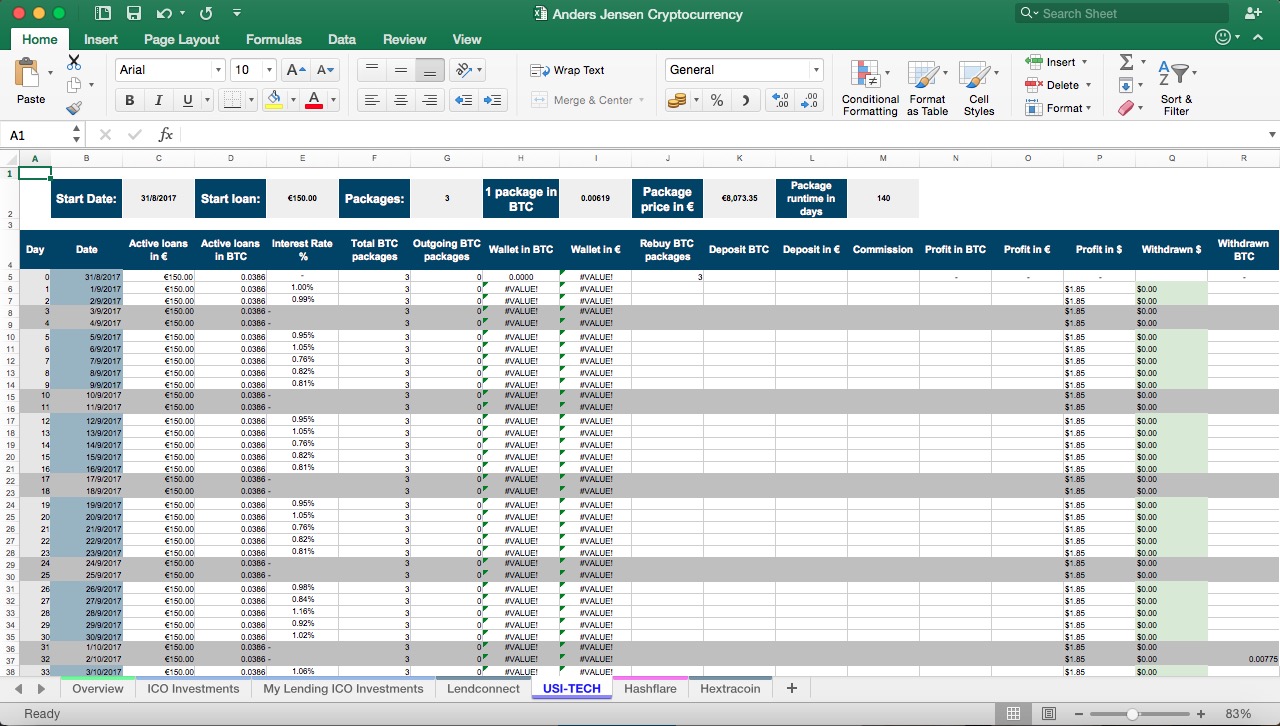Click the Save icon in title bar
Viewport: 1280px width, 726px height.
click(x=133, y=14)
